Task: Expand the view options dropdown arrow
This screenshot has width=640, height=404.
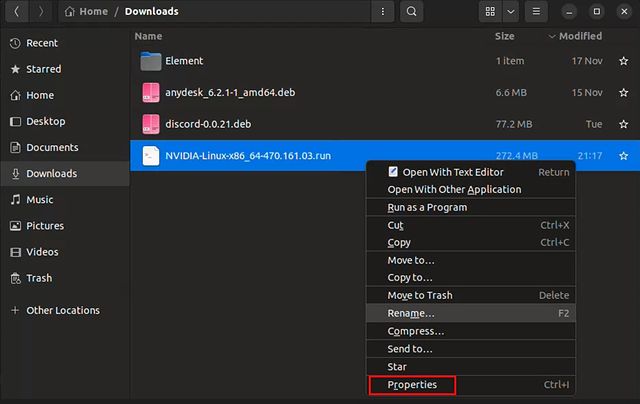Action: 511,11
